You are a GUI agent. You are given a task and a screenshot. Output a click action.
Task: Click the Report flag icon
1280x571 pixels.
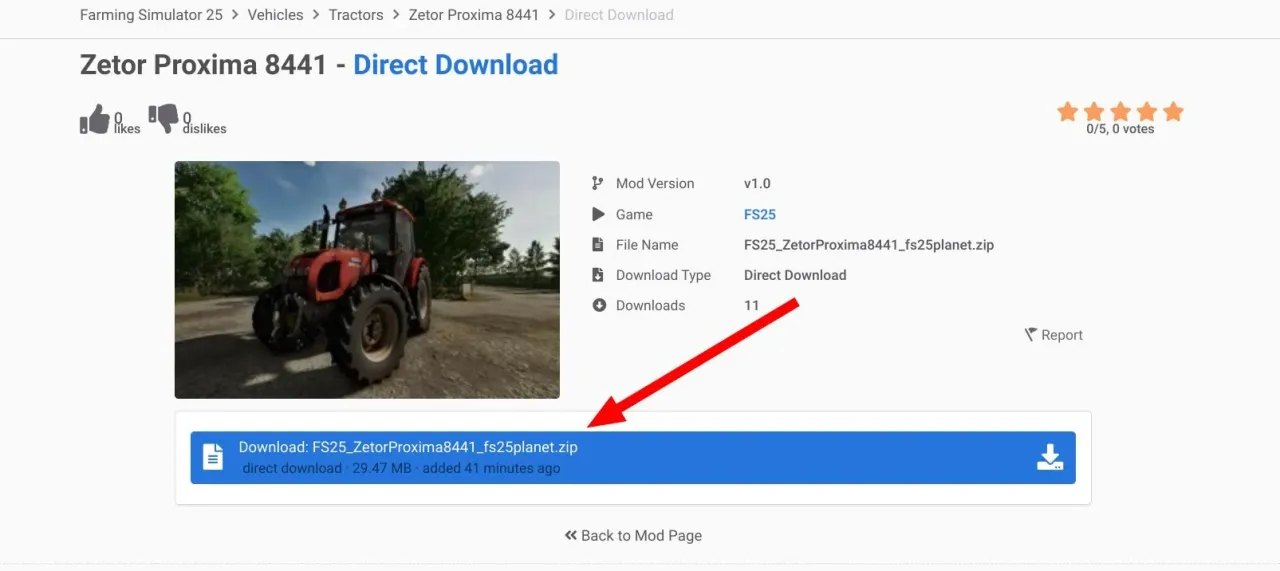[x=1030, y=335]
